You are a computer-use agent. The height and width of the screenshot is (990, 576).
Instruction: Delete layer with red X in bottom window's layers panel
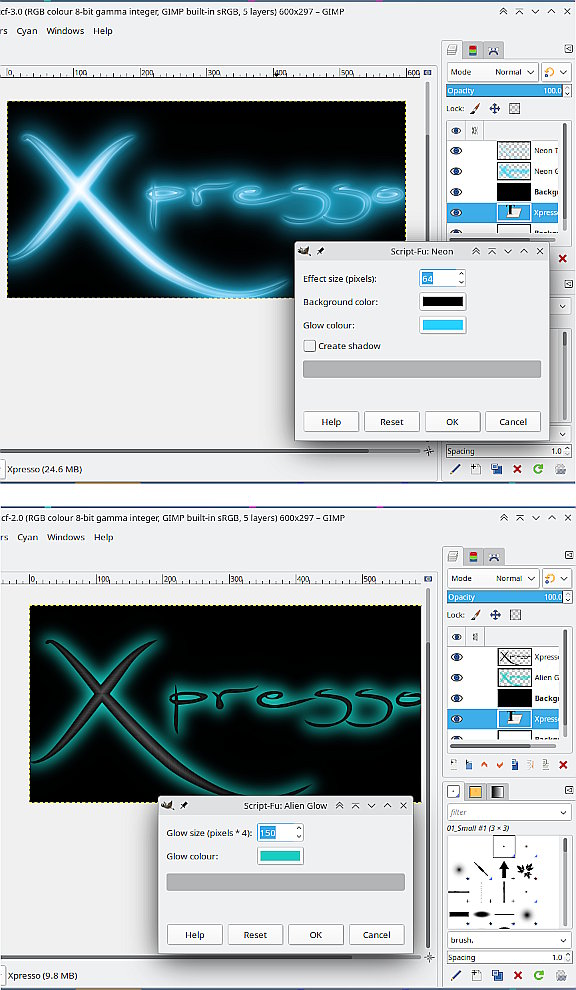pos(563,765)
